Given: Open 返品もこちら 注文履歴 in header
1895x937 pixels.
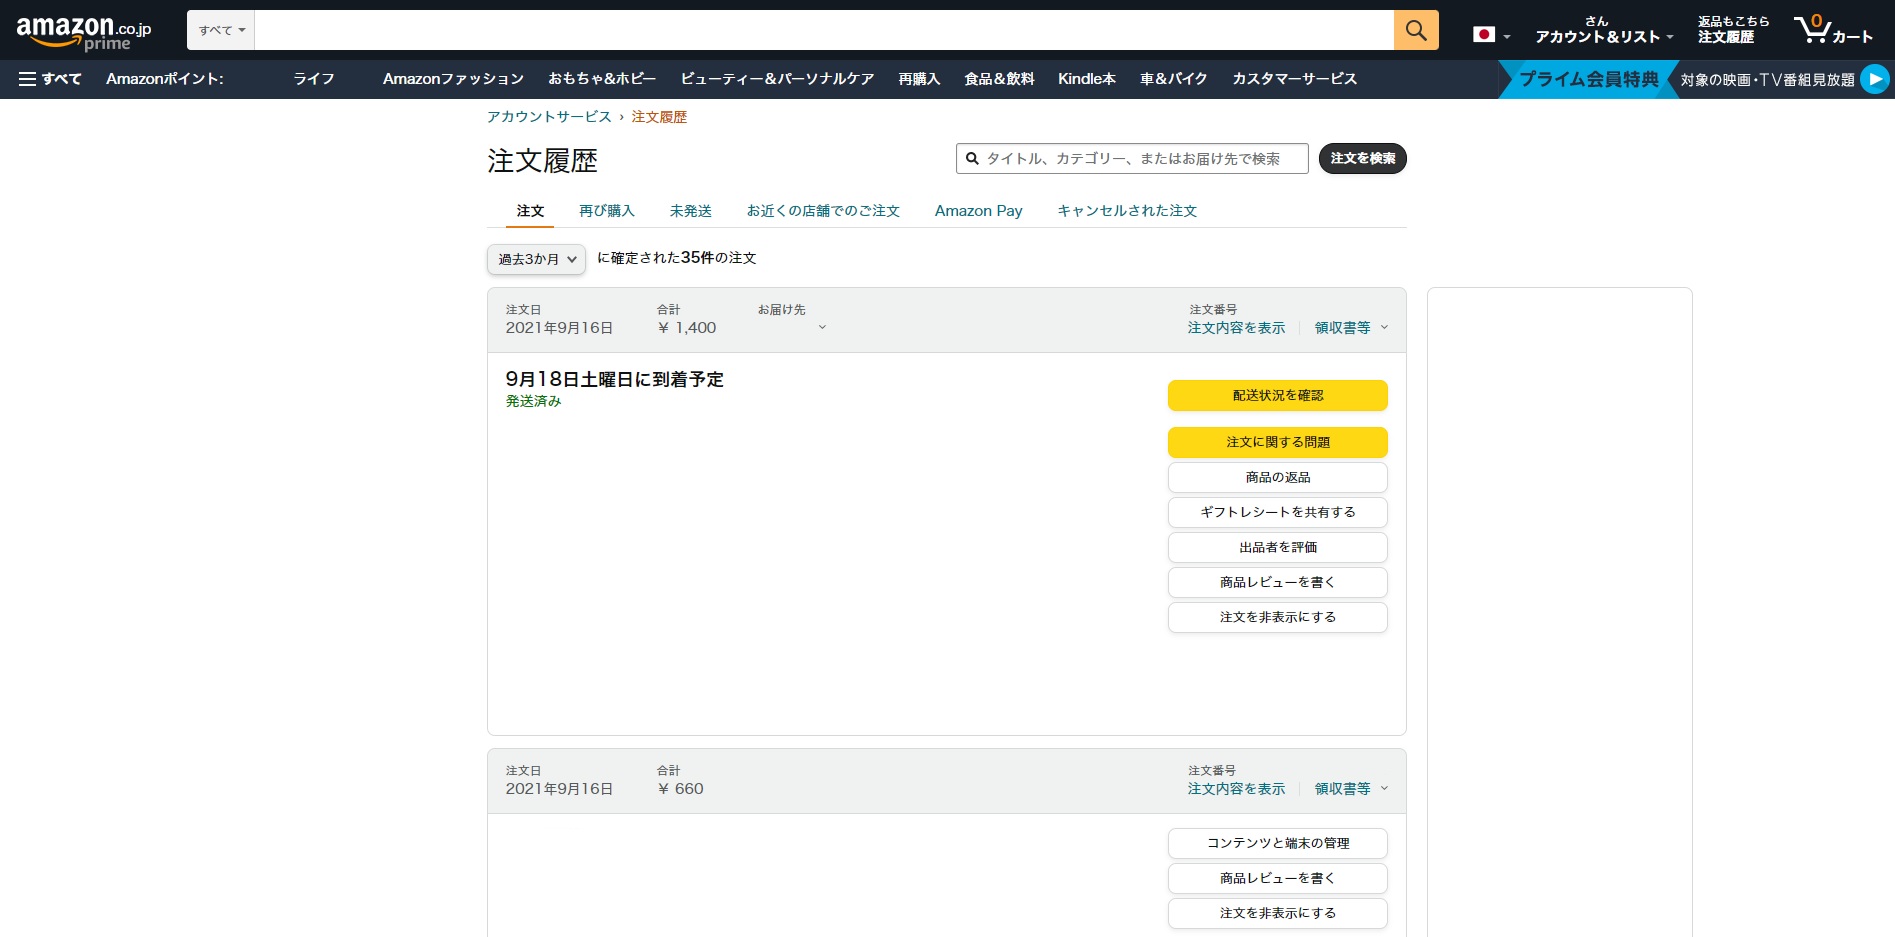Looking at the screenshot, I should 1733,30.
